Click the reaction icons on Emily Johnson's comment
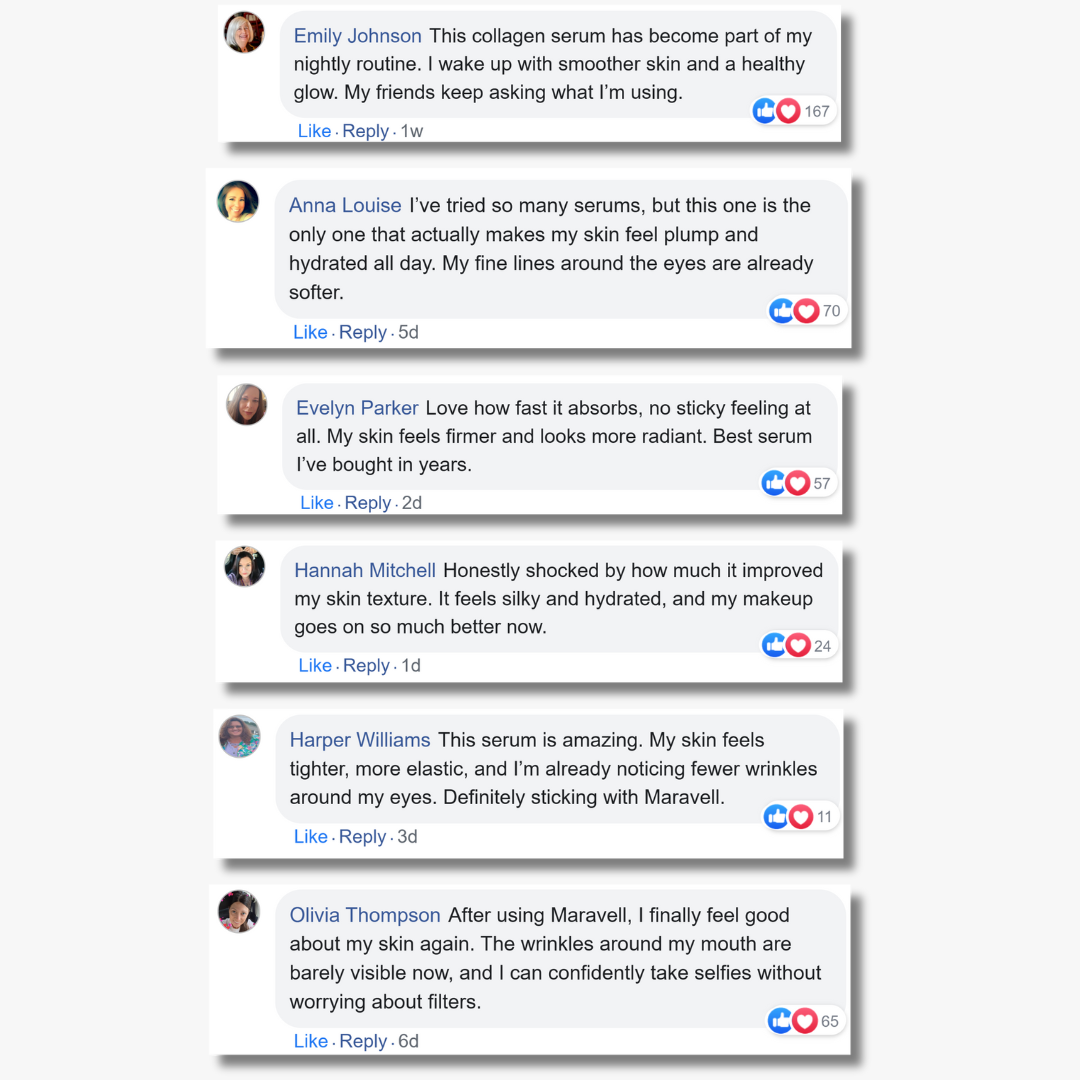The height and width of the screenshot is (1080, 1080). pyautogui.click(x=777, y=111)
